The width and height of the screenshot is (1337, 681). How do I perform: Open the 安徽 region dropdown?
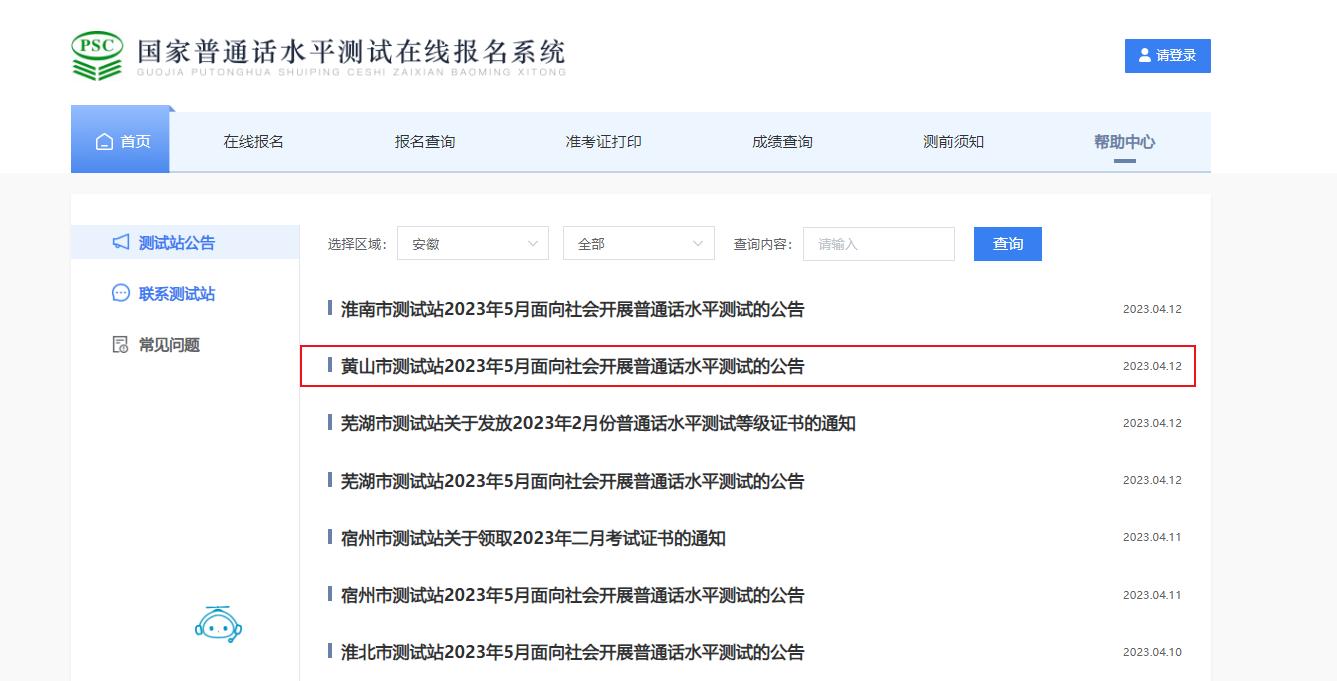click(472, 244)
